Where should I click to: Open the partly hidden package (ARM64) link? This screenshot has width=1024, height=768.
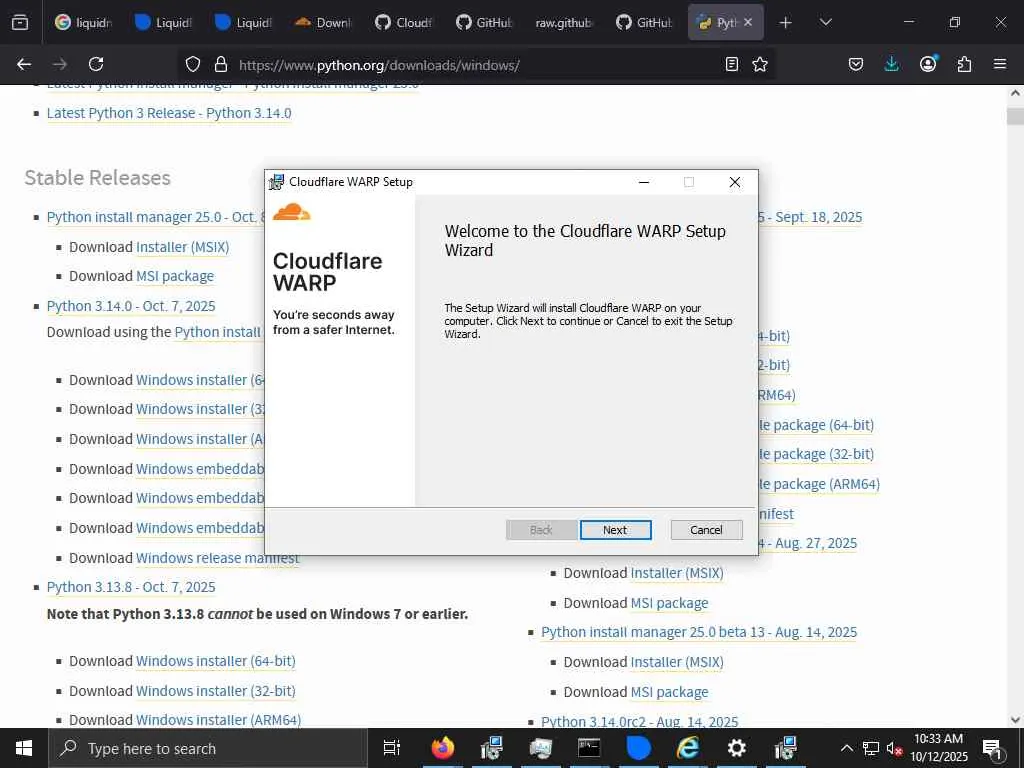(x=820, y=484)
